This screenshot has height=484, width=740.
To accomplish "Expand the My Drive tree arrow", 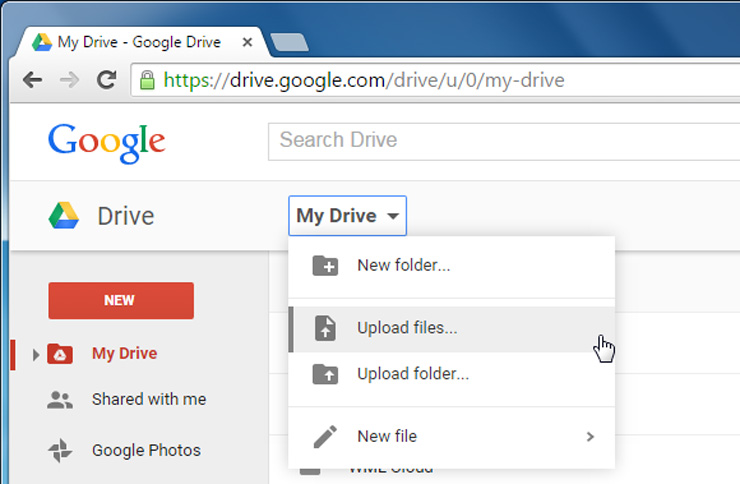I will pyautogui.click(x=35, y=354).
